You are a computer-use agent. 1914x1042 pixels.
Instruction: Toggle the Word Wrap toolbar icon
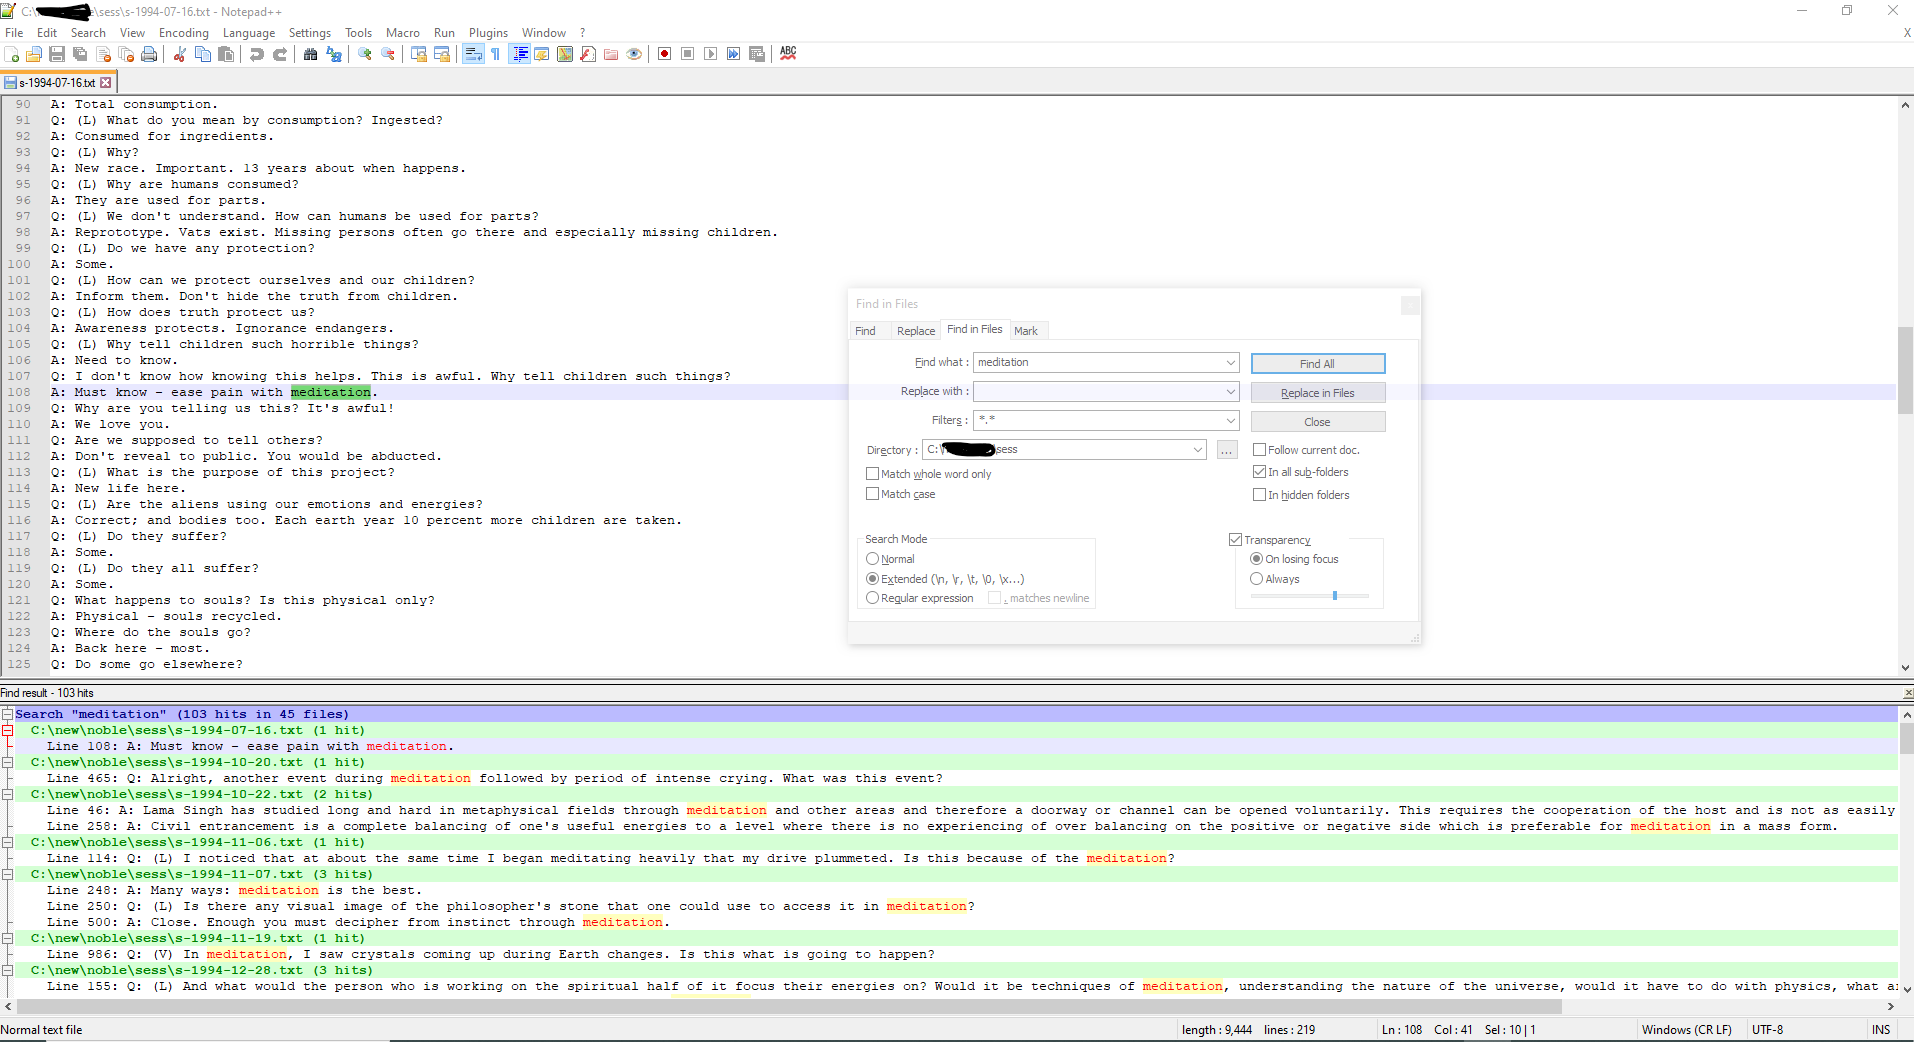pyautogui.click(x=473, y=54)
